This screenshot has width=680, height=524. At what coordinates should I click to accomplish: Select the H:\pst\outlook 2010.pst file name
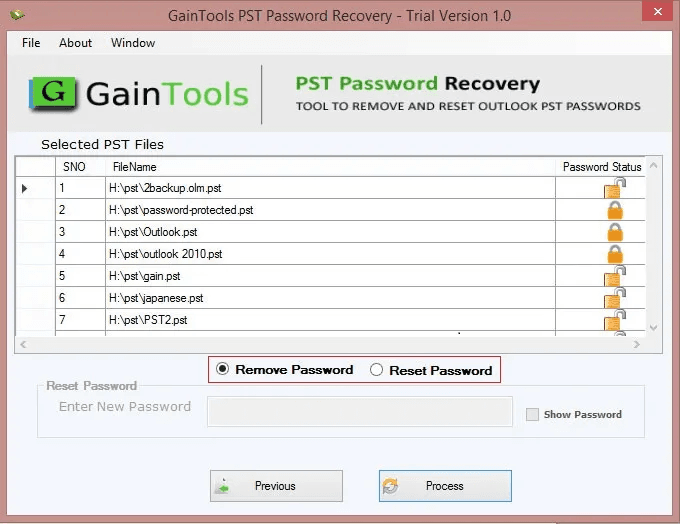tap(166, 254)
